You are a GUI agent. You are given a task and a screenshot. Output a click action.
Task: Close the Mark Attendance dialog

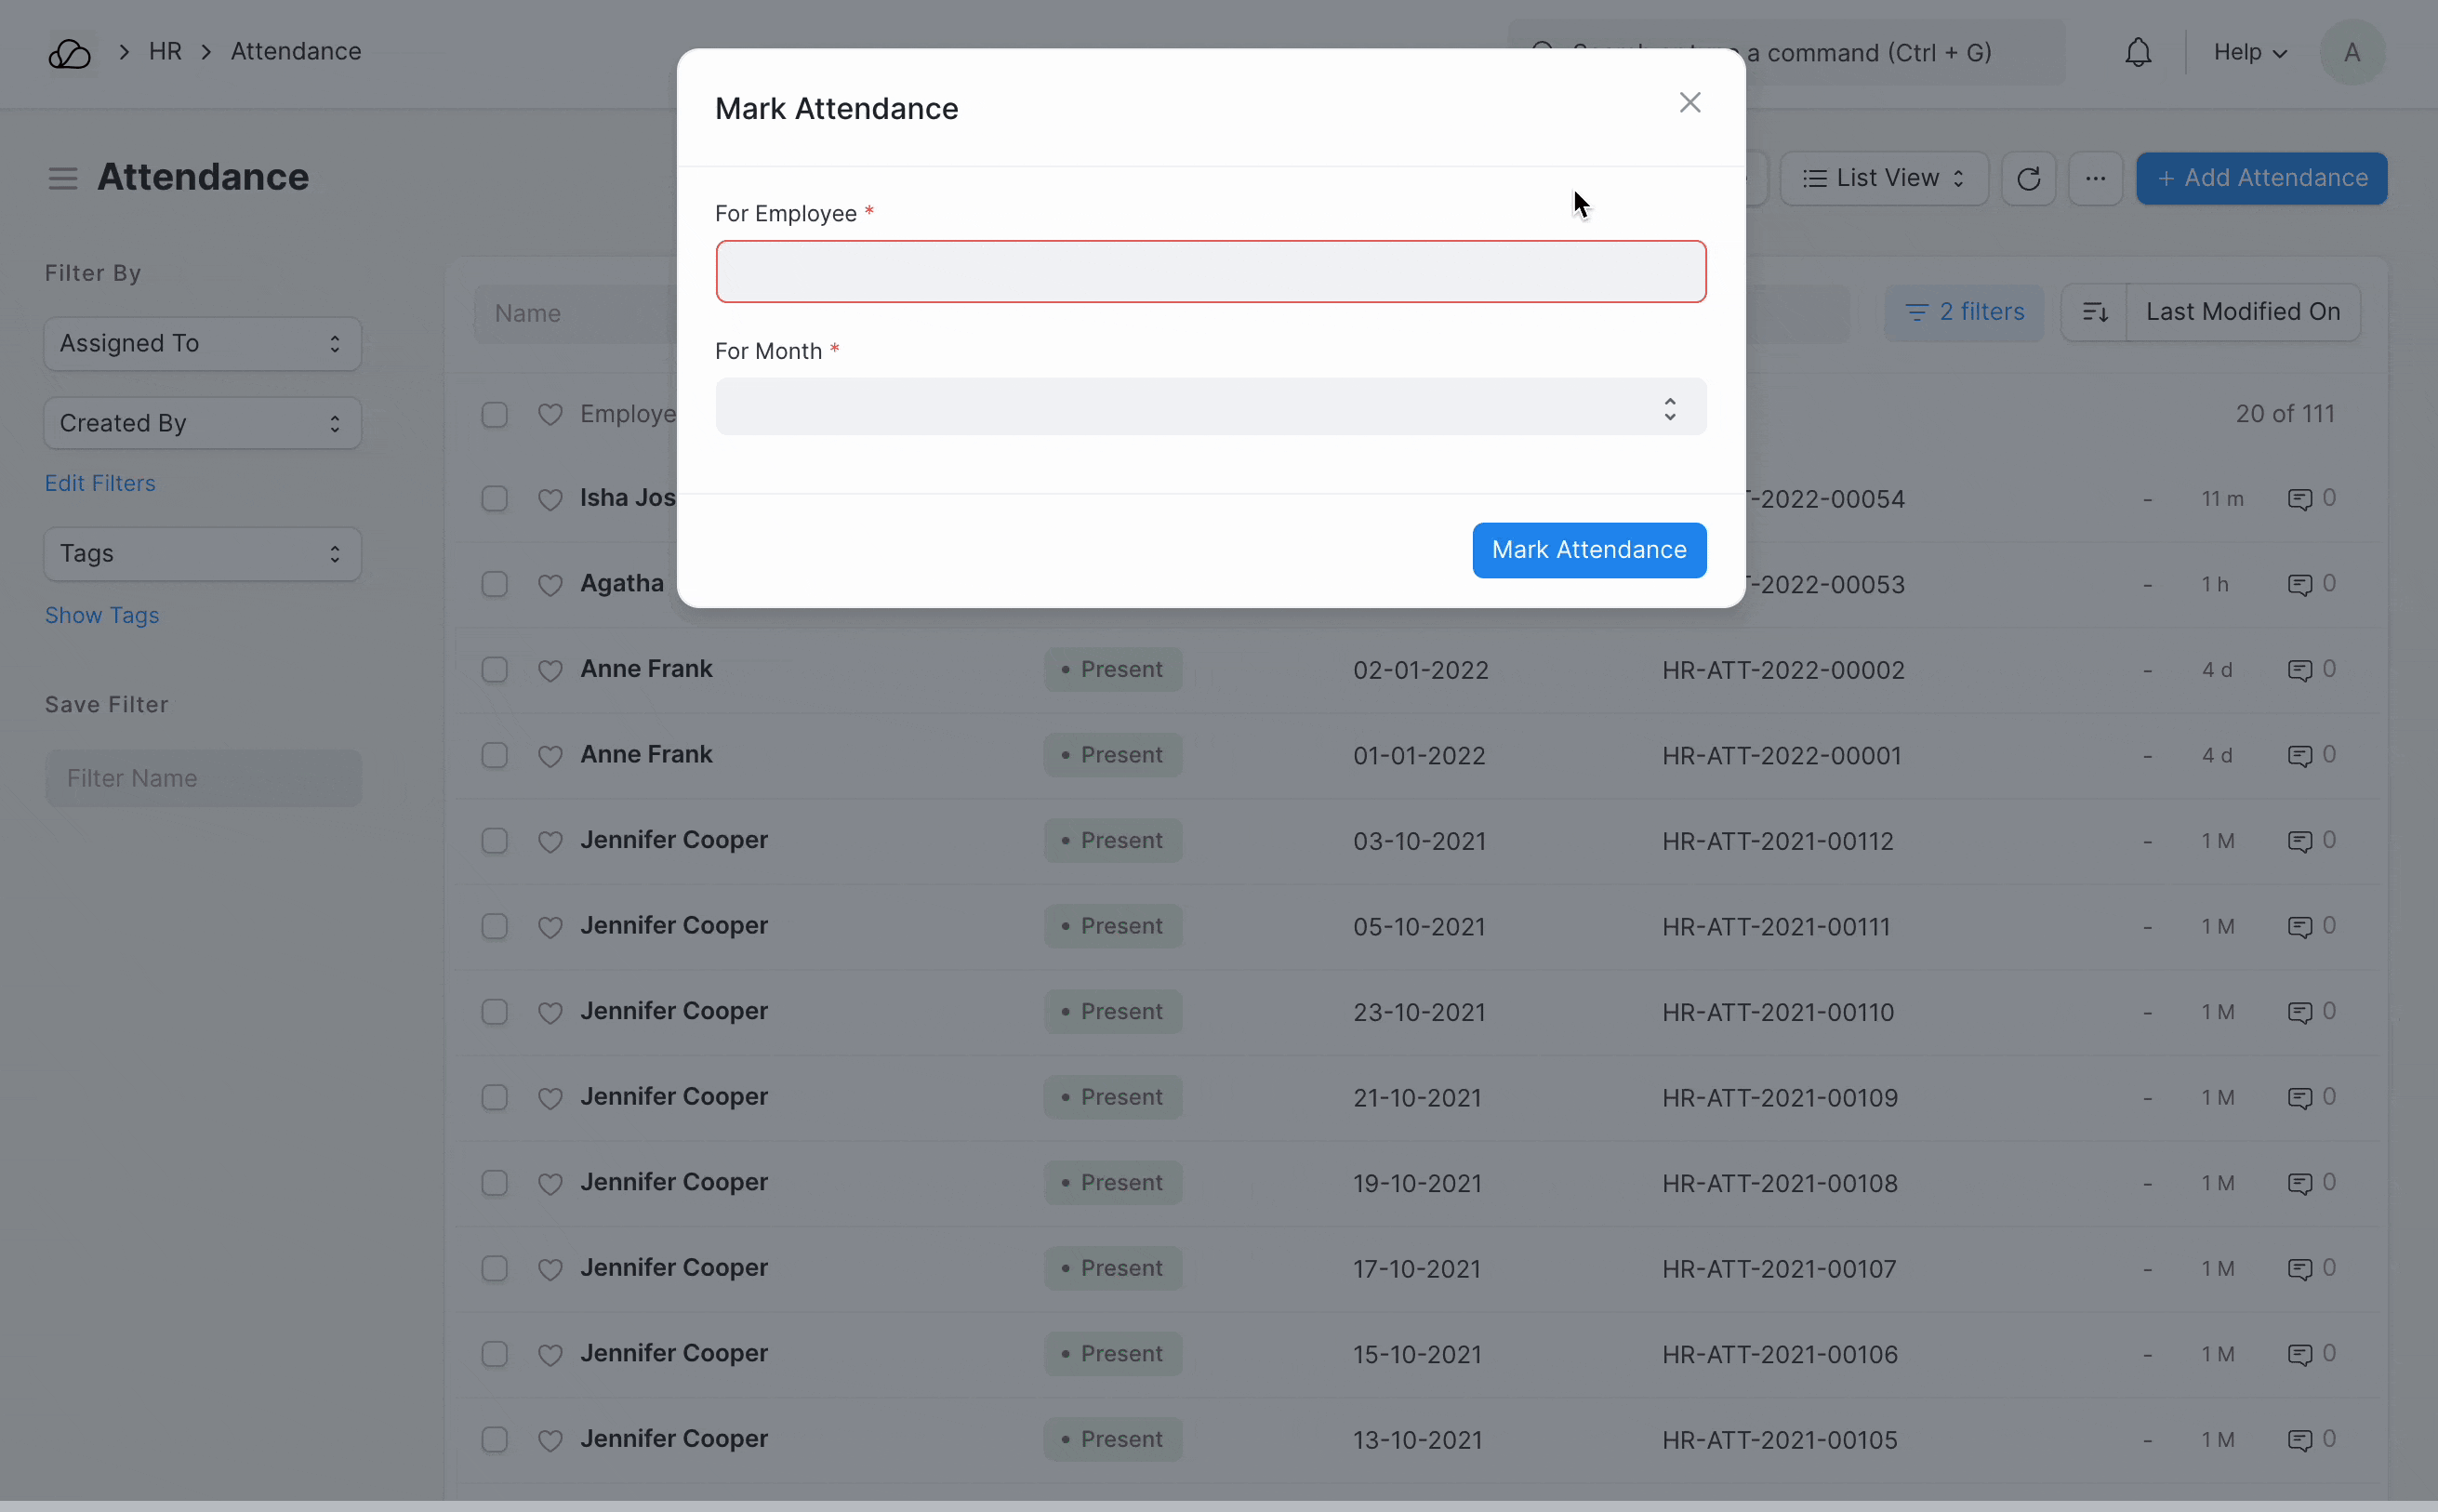point(1689,103)
